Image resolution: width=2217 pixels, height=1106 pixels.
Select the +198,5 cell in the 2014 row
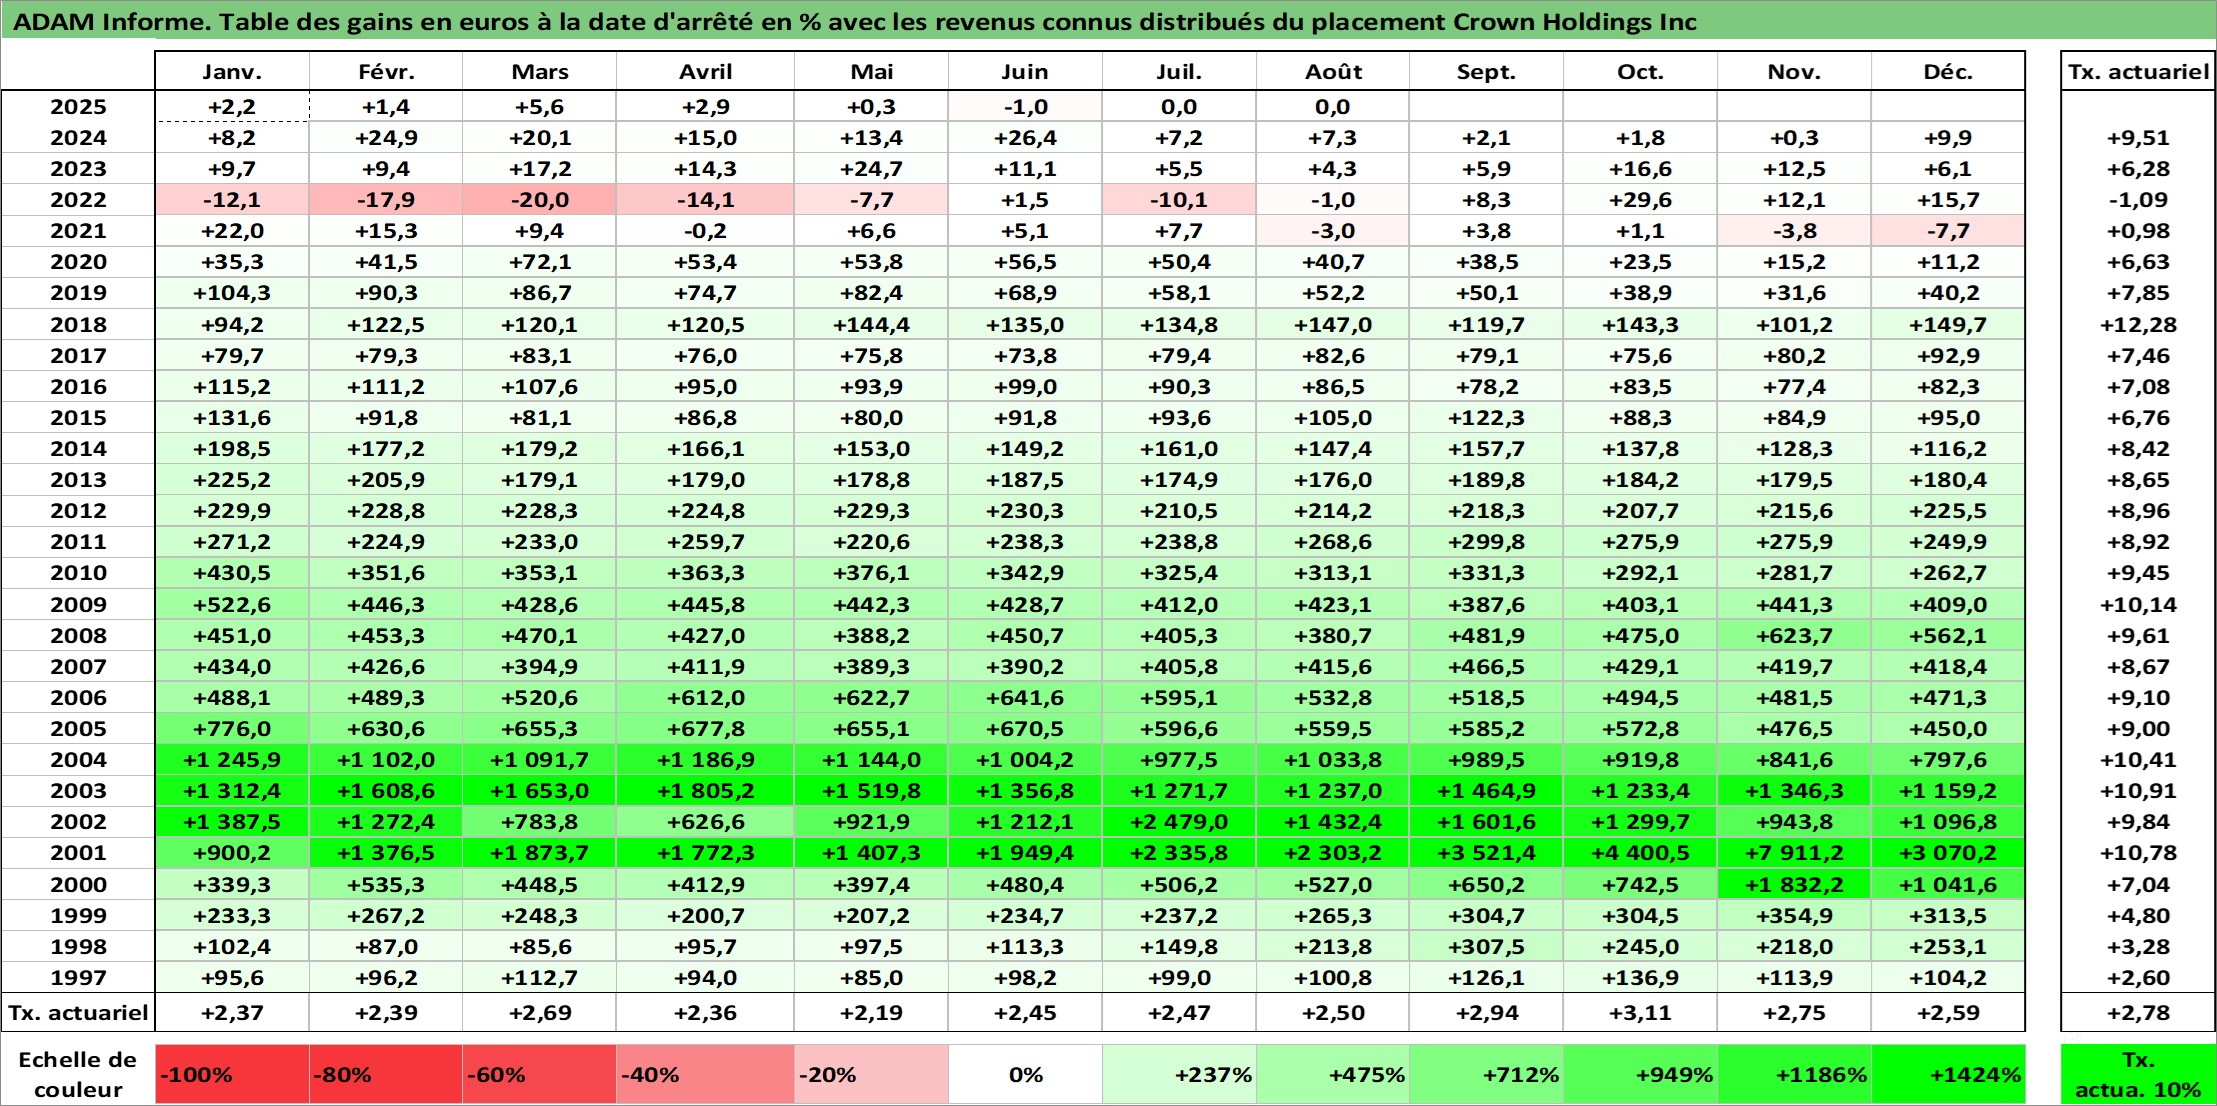[232, 449]
